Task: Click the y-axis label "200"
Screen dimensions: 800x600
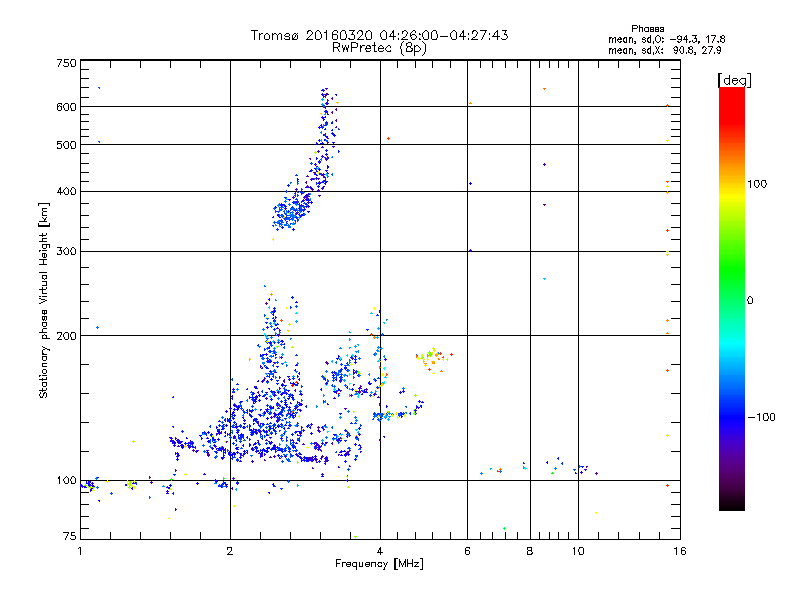Action: [x=66, y=336]
